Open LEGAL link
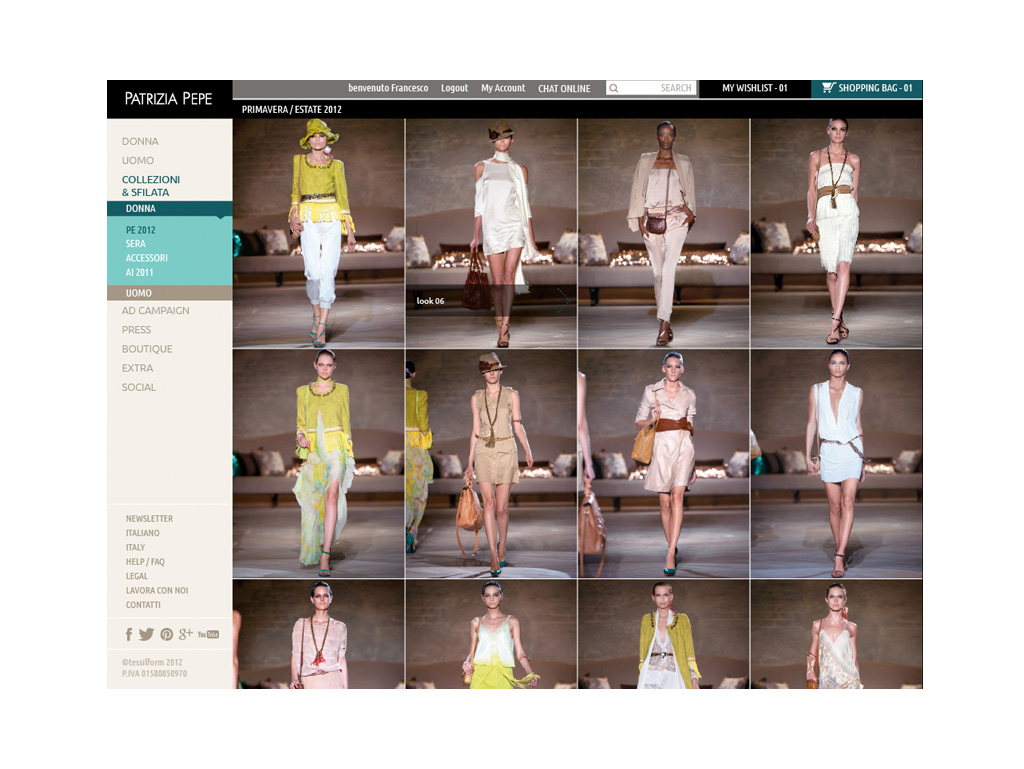 click(x=136, y=576)
